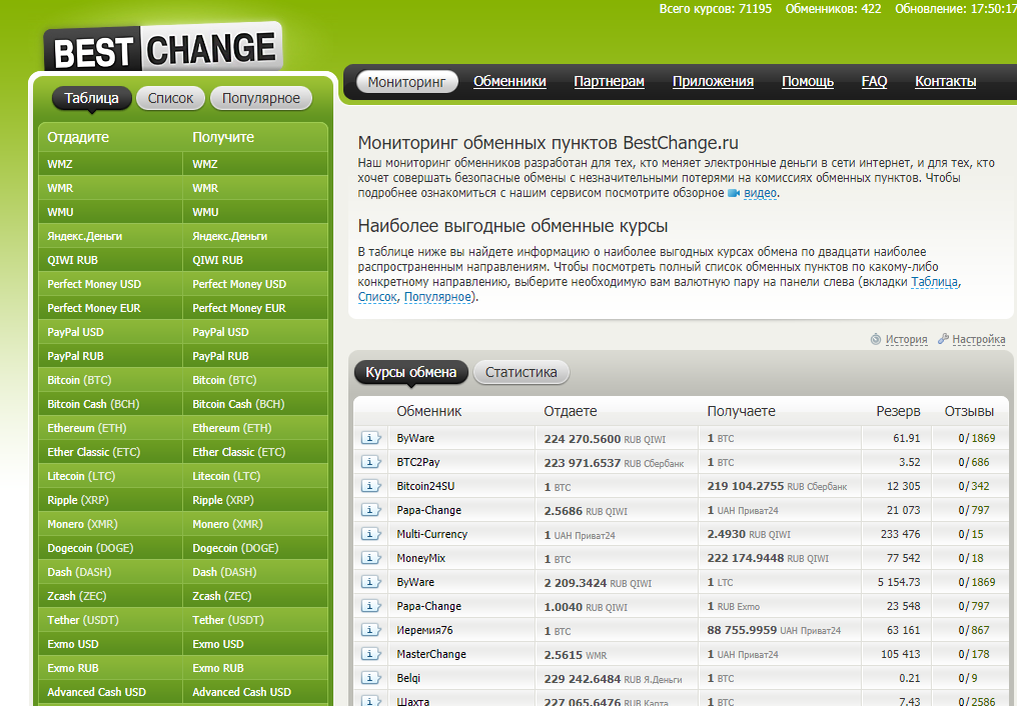The image size is (1017, 706).
Task: Switch to the Таблица tab
Action: click(x=91, y=99)
